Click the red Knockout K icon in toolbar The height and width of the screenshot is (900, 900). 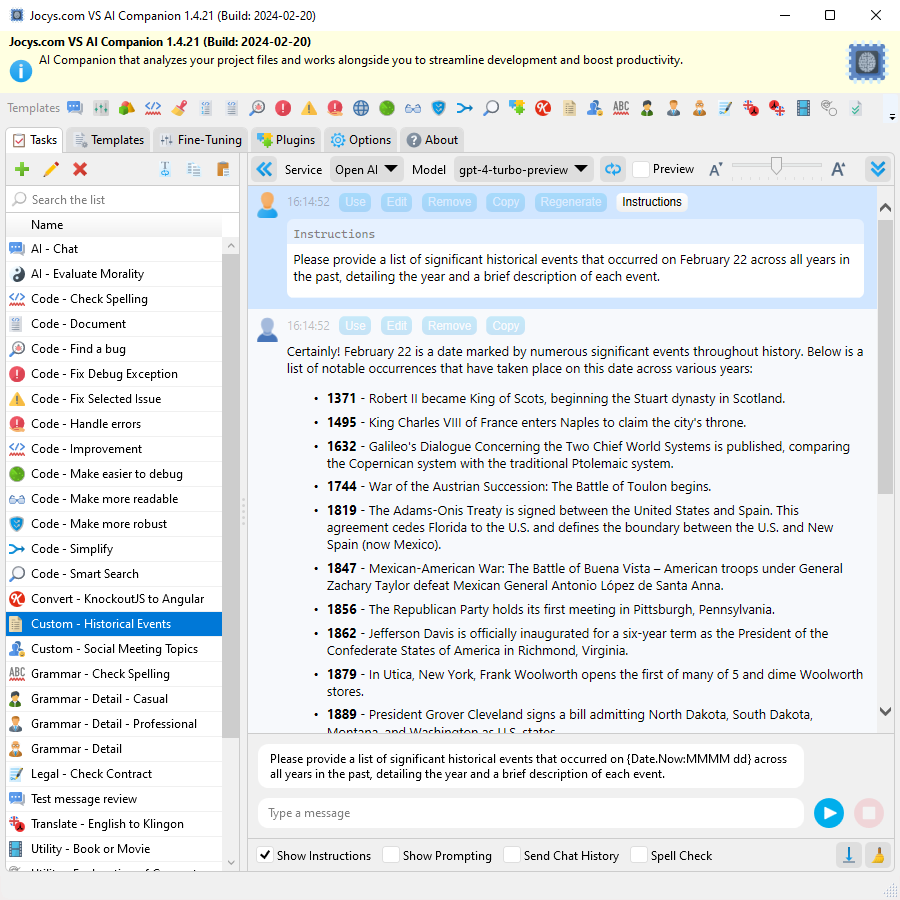(543, 108)
